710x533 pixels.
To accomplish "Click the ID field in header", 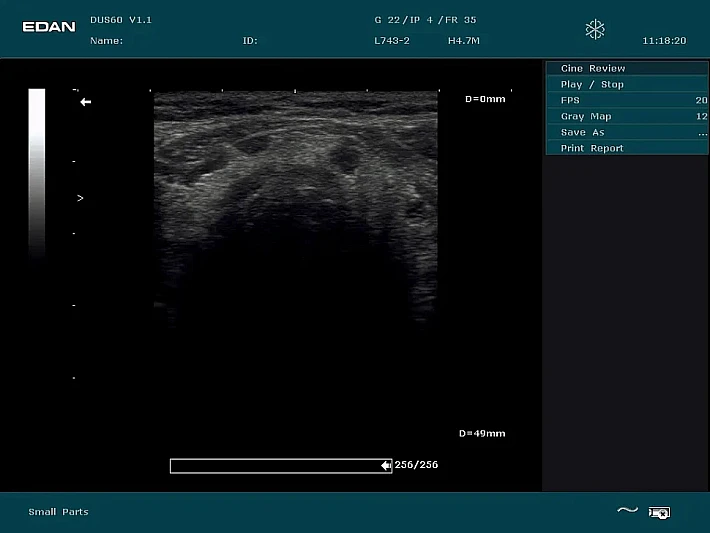I will (x=250, y=41).
